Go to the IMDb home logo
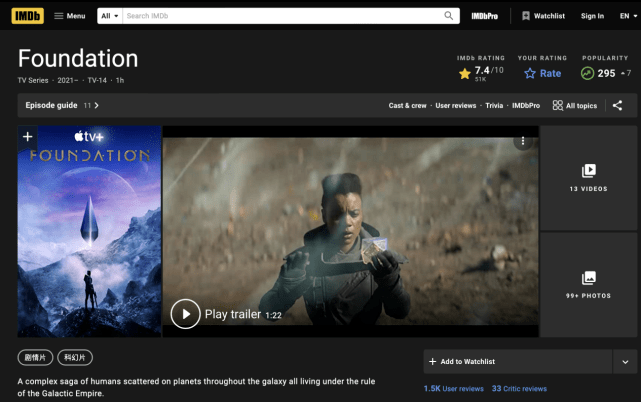Viewport: 641px width, 402px height. [x=27, y=16]
